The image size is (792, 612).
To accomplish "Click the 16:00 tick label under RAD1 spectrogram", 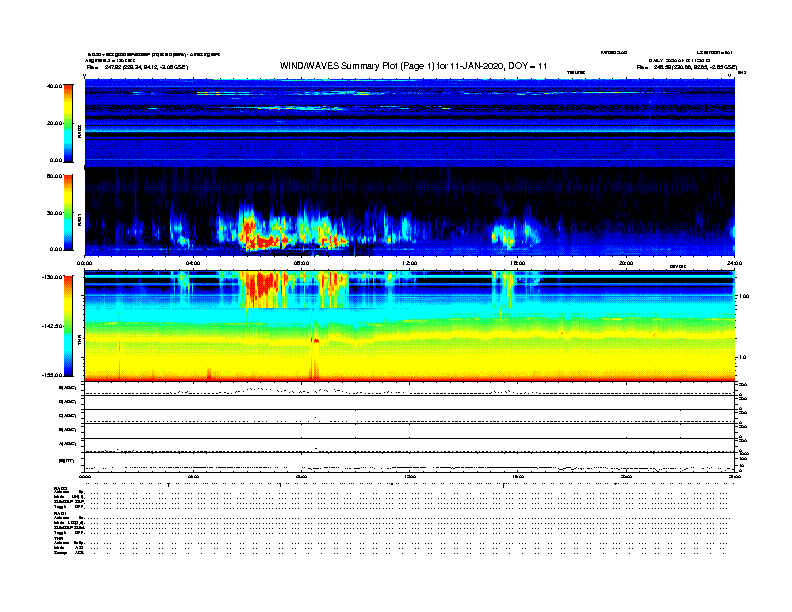I will point(518,263).
